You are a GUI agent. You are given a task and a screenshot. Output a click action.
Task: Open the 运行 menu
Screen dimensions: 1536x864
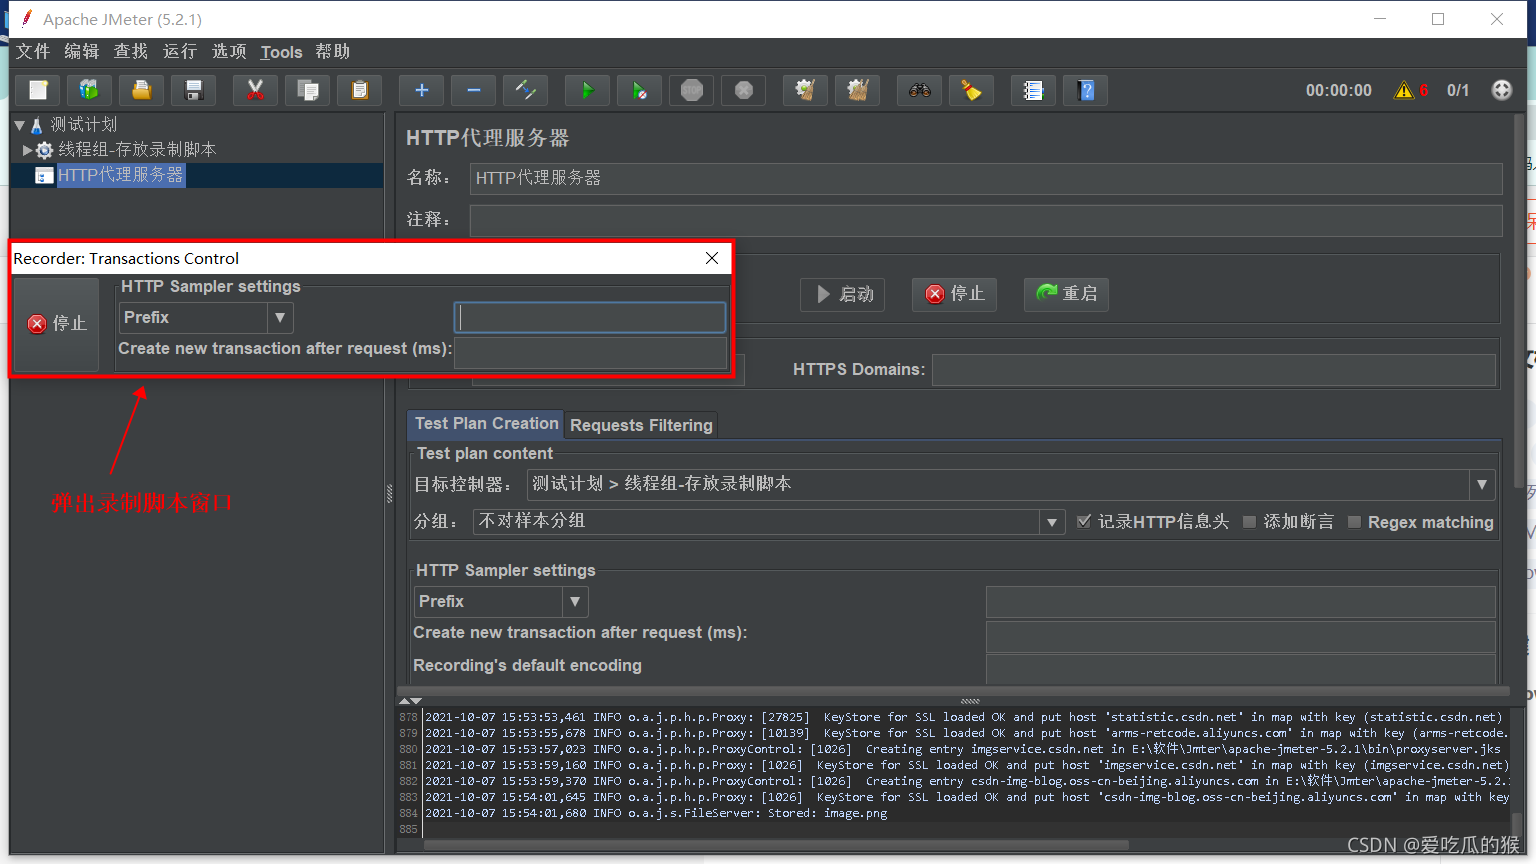[180, 52]
